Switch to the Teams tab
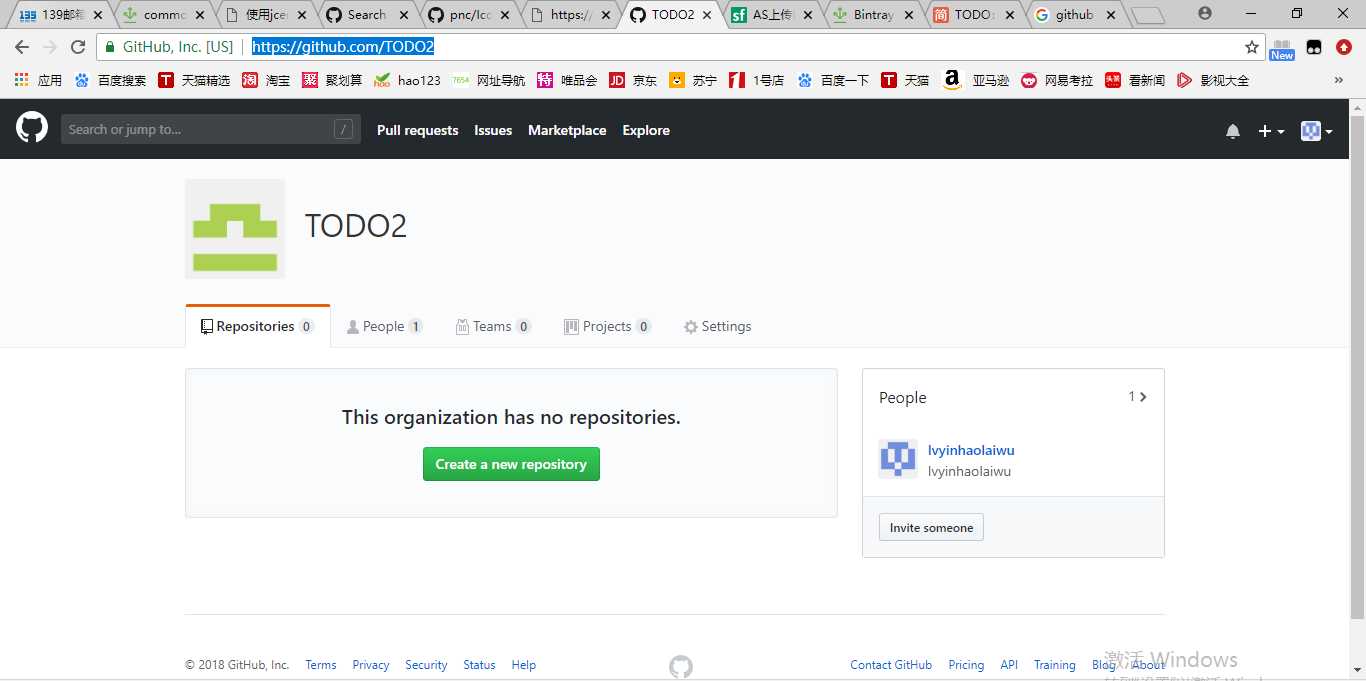This screenshot has height=681, width=1366. tap(493, 326)
